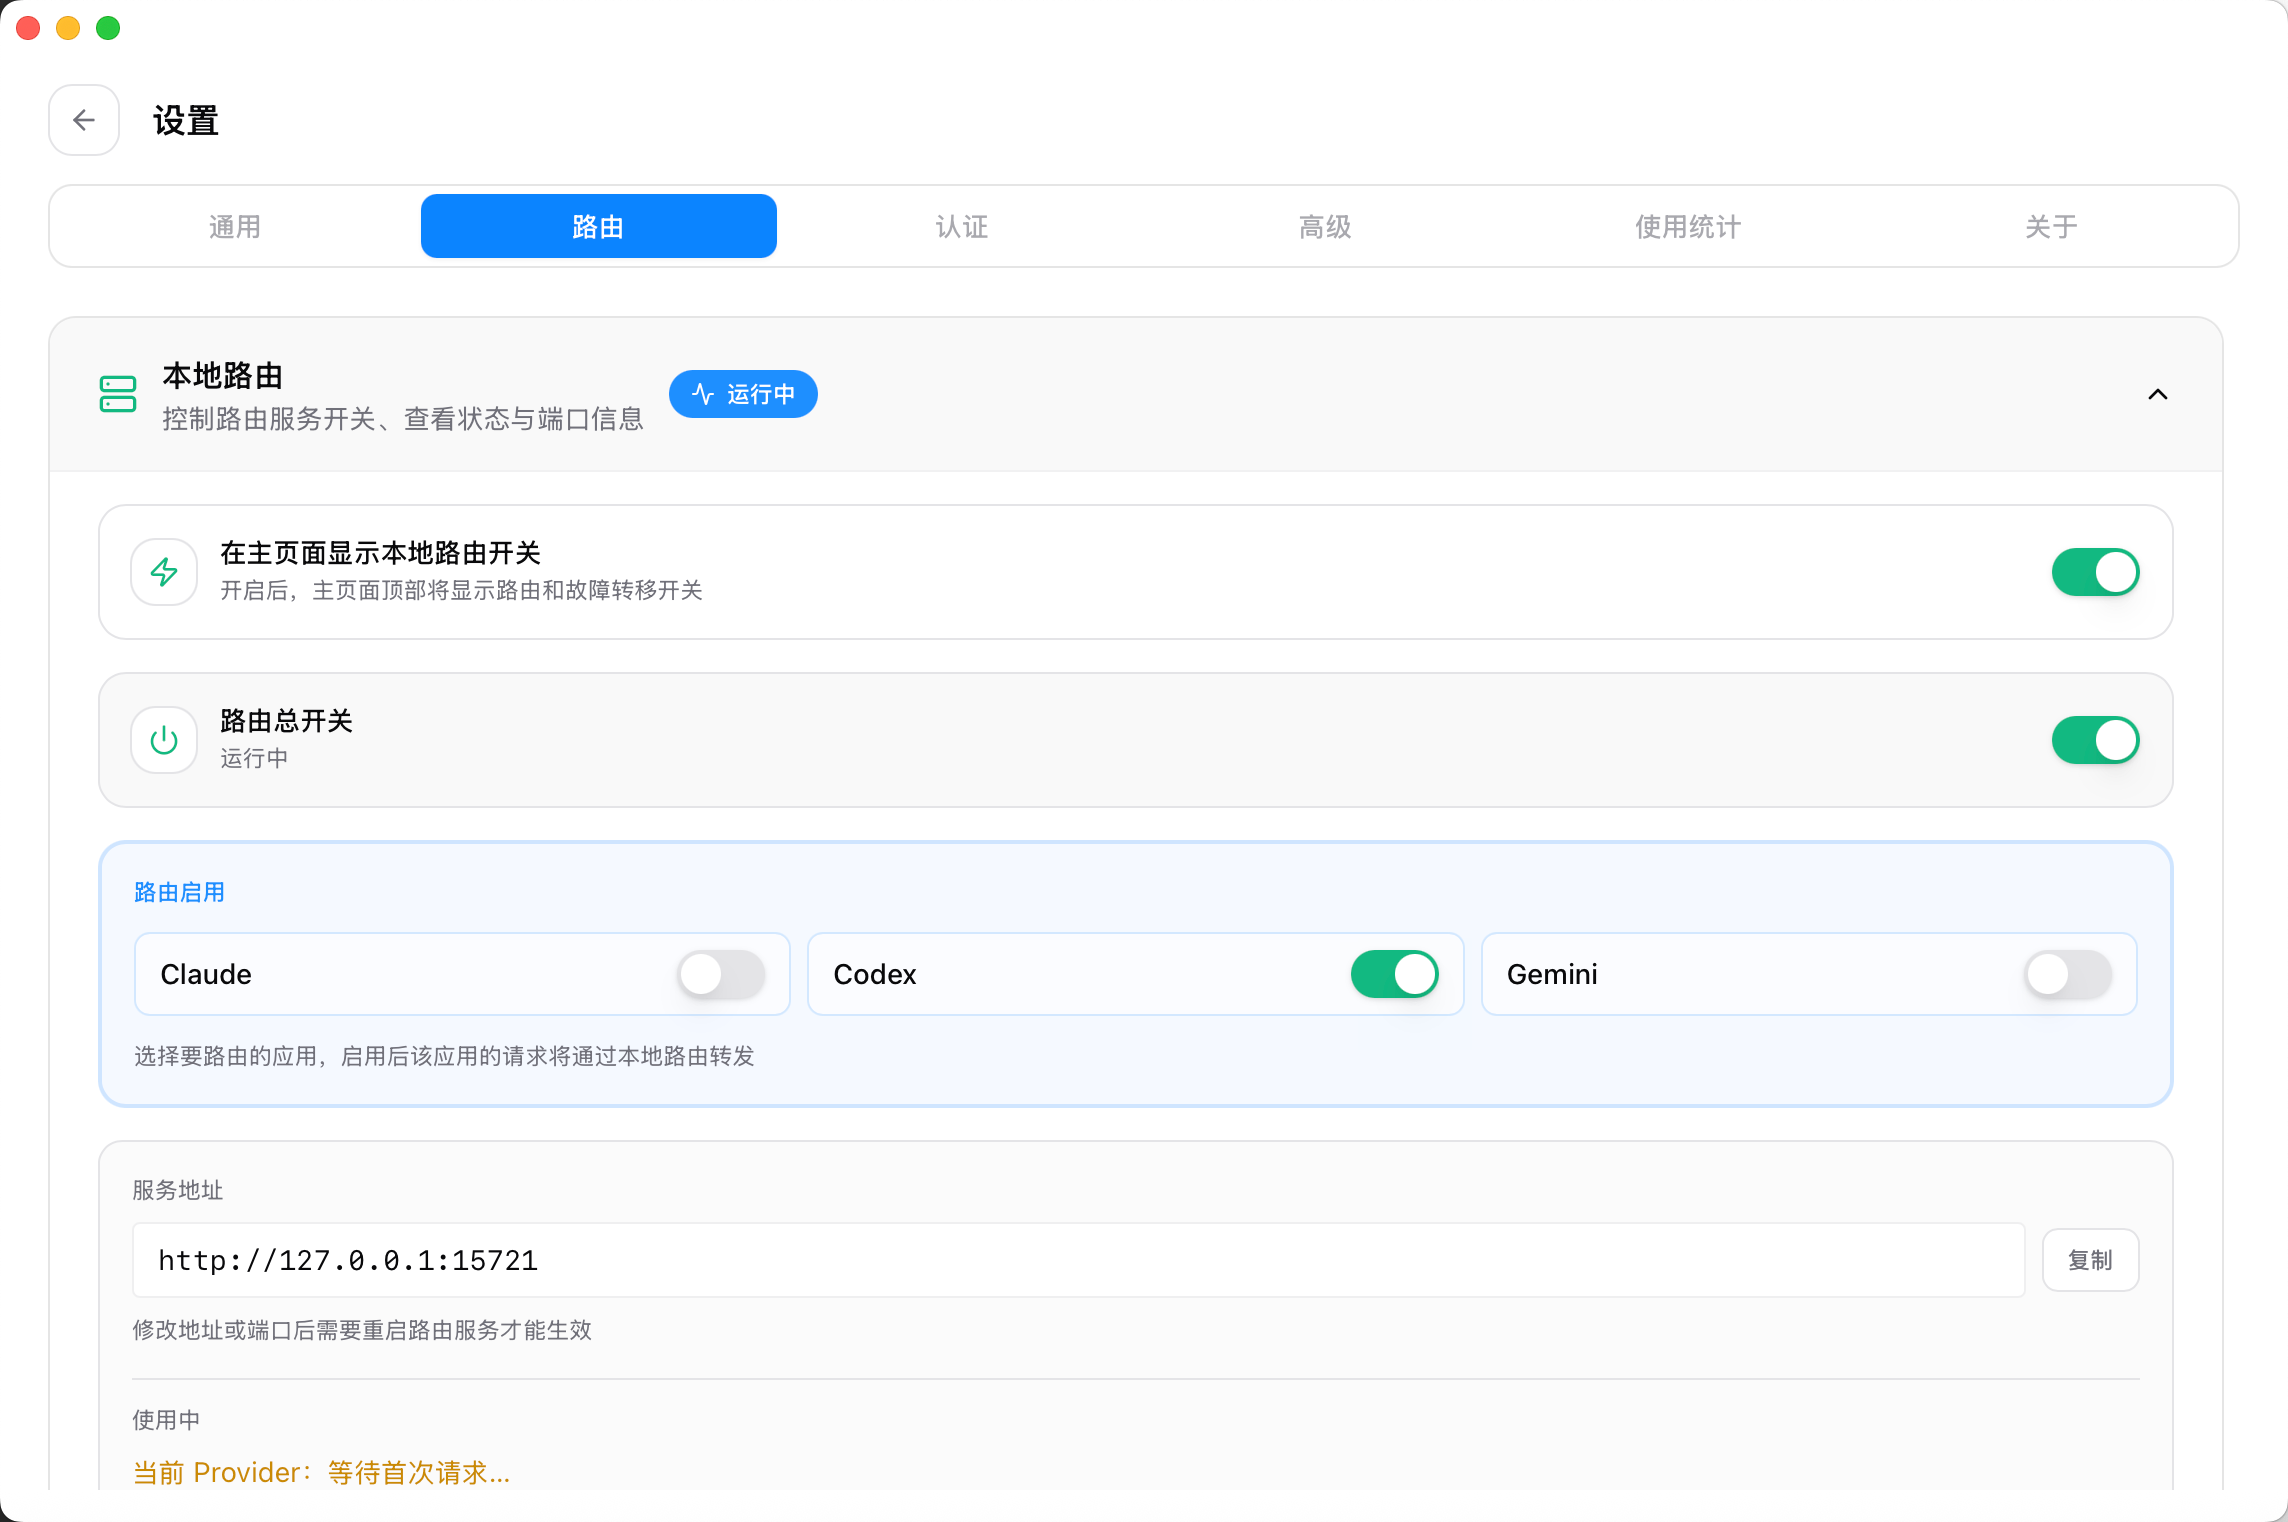This screenshot has width=2288, height=1522.
Task: Switch to the 关于 tab
Action: 2051,227
